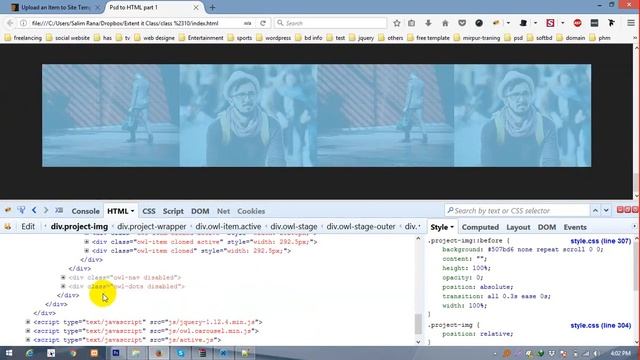The image size is (640, 360).
Task: Go to the Firefox home page icon
Action: [x=445, y=23]
